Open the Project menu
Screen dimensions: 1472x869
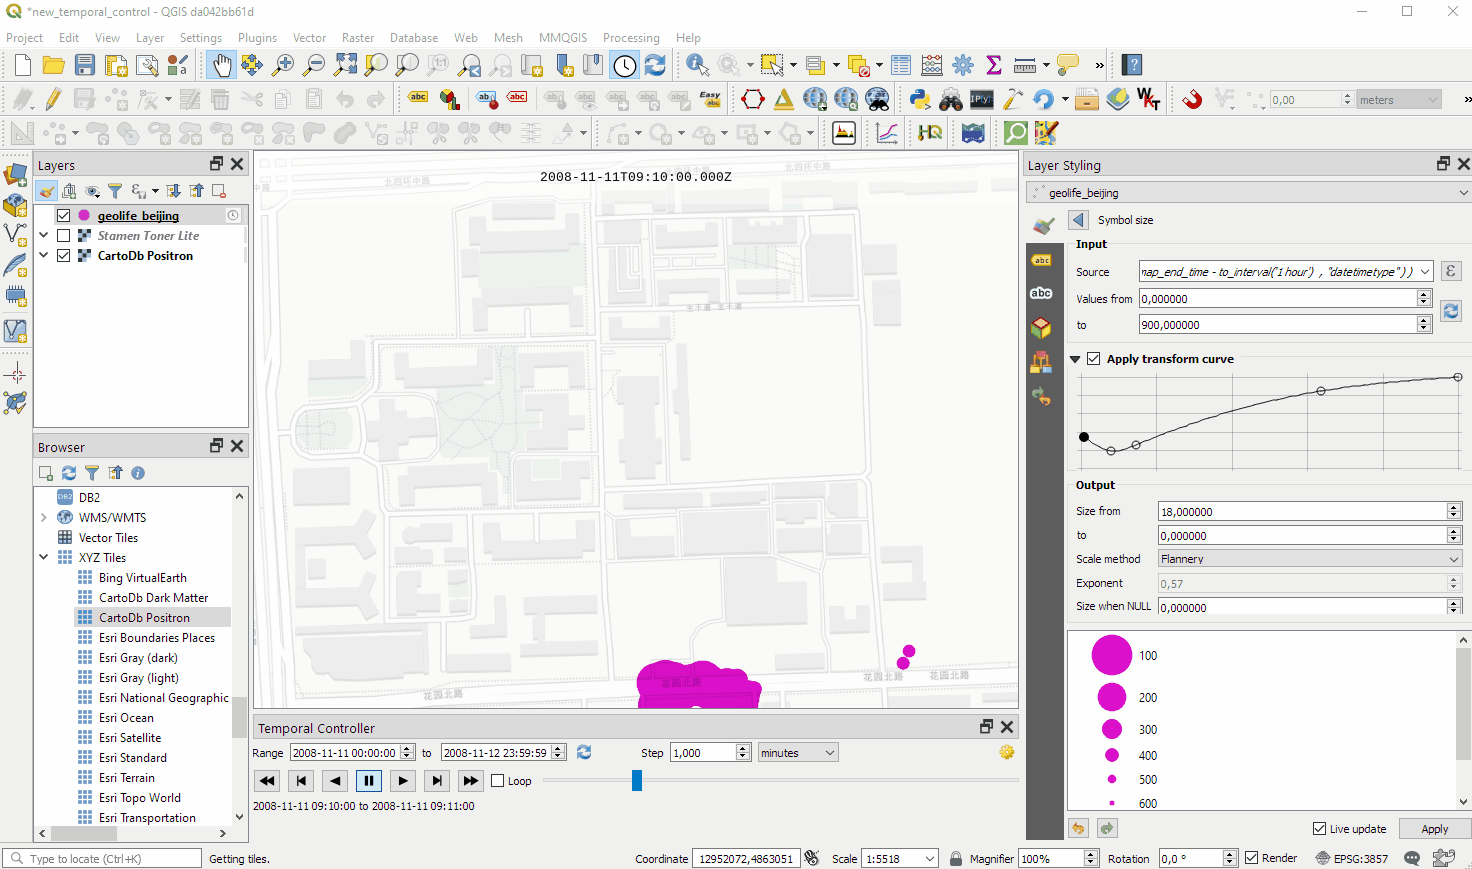24,38
